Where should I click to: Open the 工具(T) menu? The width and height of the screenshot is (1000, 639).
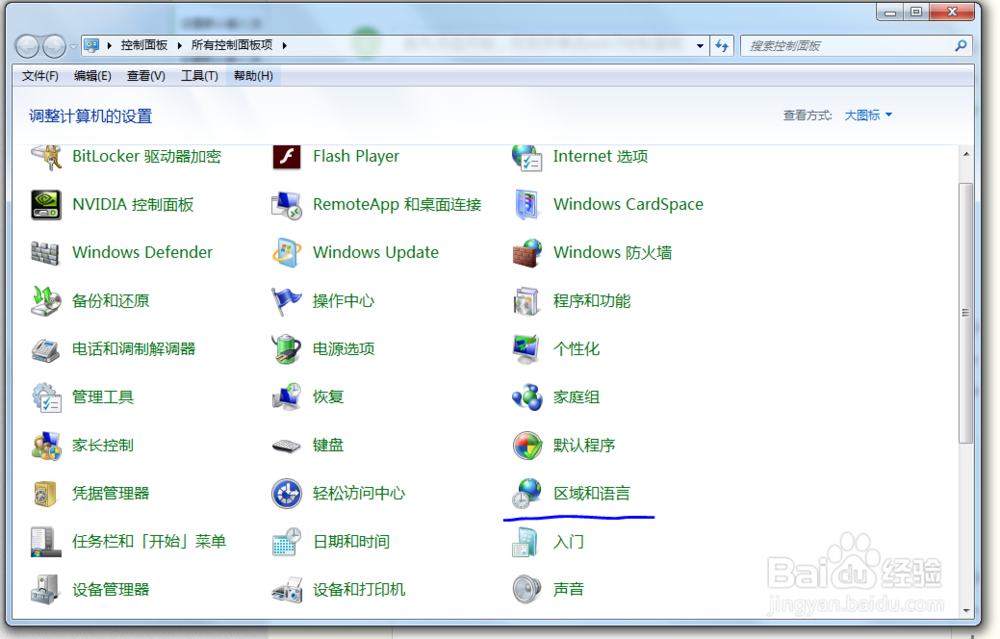pyautogui.click(x=200, y=76)
